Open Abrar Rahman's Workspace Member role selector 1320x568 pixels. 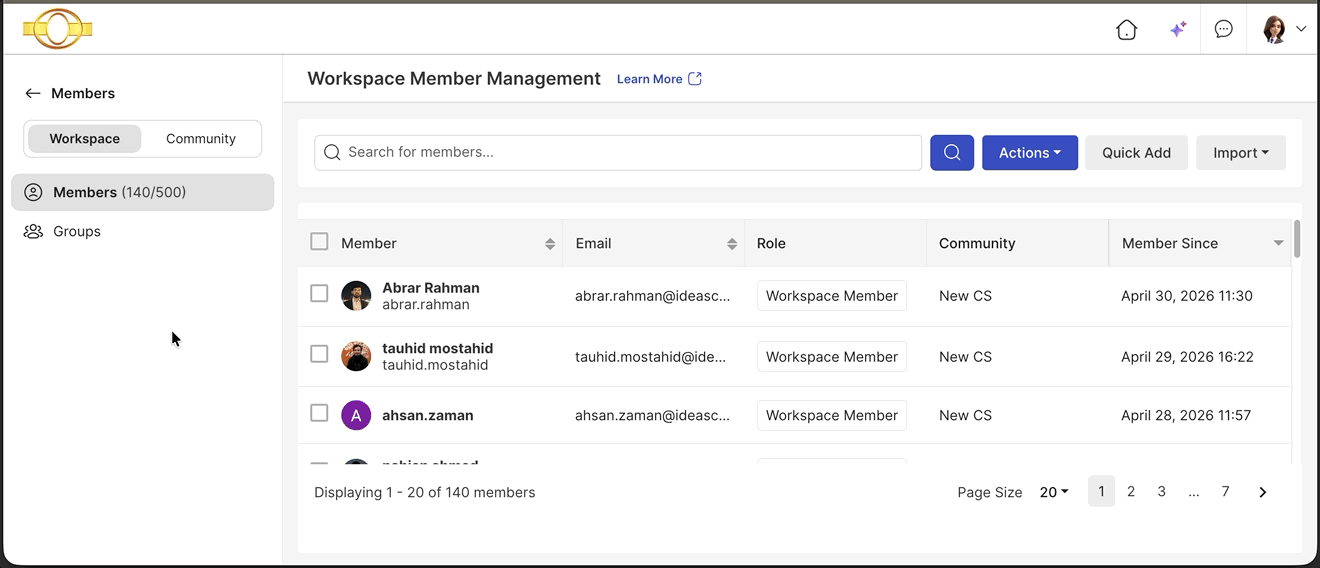click(x=832, y=296)
